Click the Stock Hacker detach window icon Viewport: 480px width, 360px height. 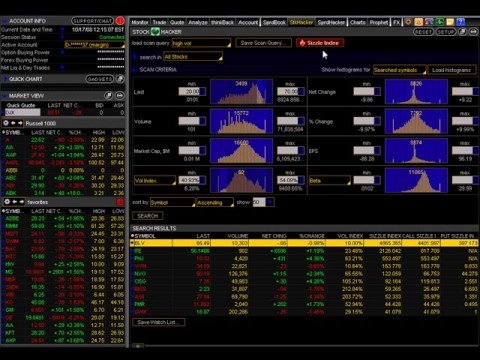(462, 32)
